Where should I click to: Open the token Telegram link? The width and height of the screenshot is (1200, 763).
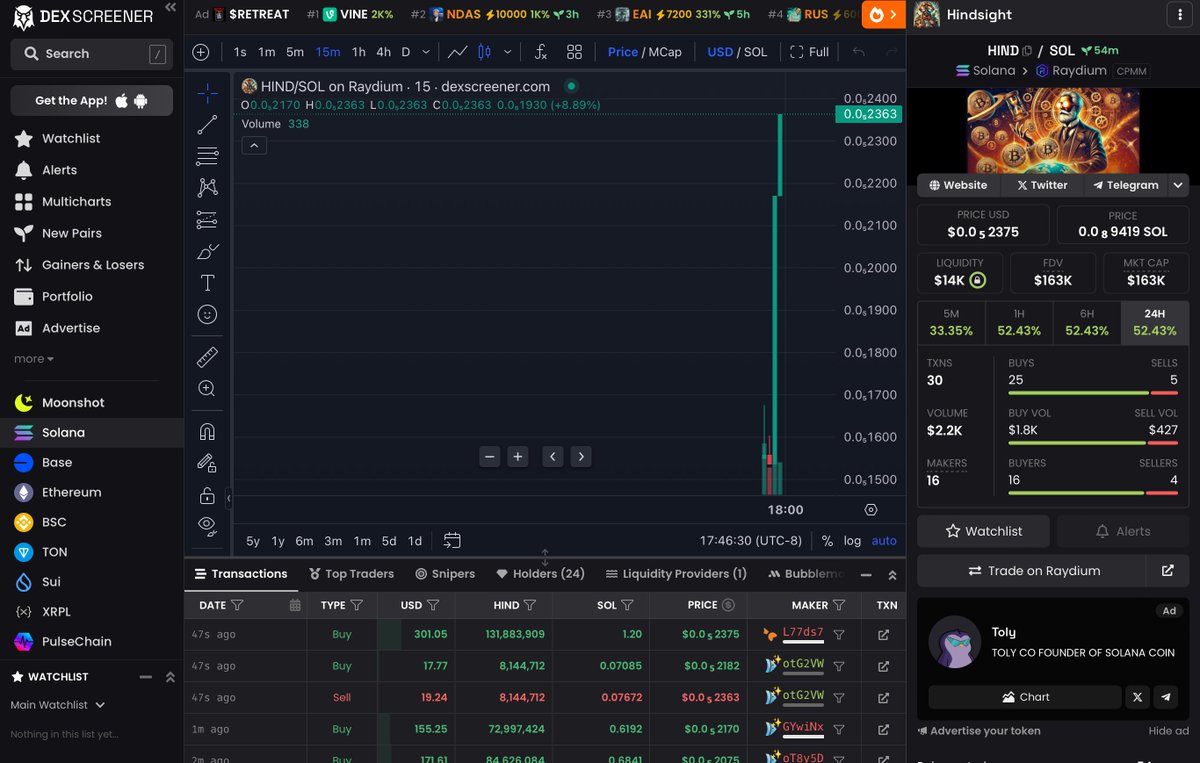click(1125, 185)
